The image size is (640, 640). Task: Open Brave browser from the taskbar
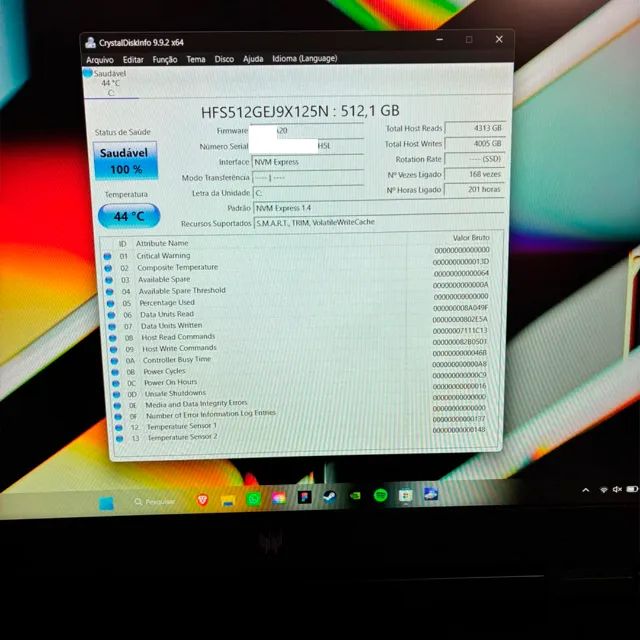(x=202, y=500)
